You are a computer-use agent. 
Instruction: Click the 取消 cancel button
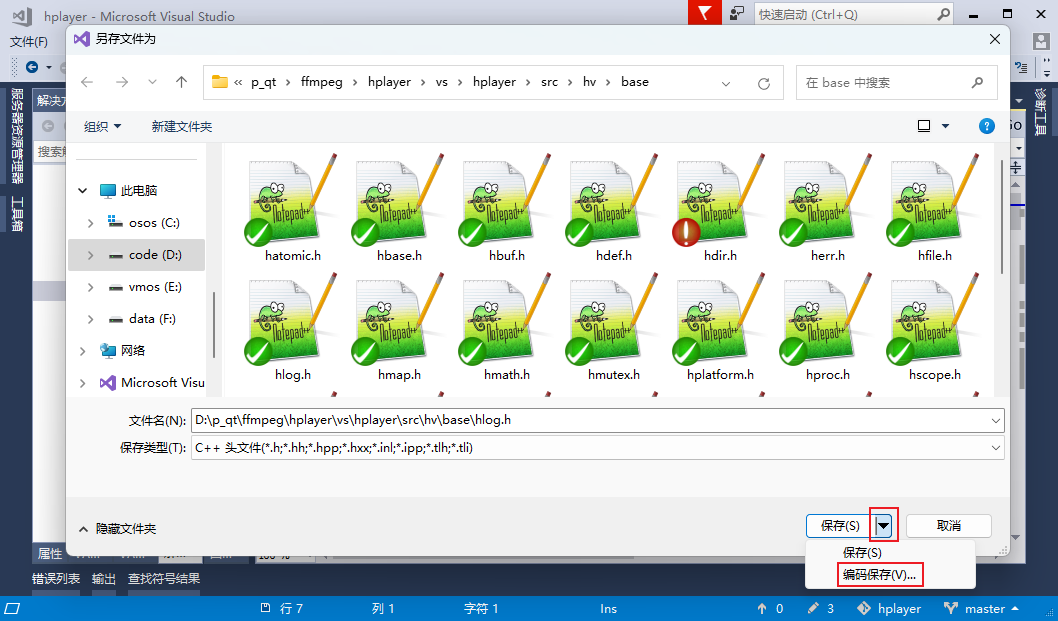tap(949, 526)
